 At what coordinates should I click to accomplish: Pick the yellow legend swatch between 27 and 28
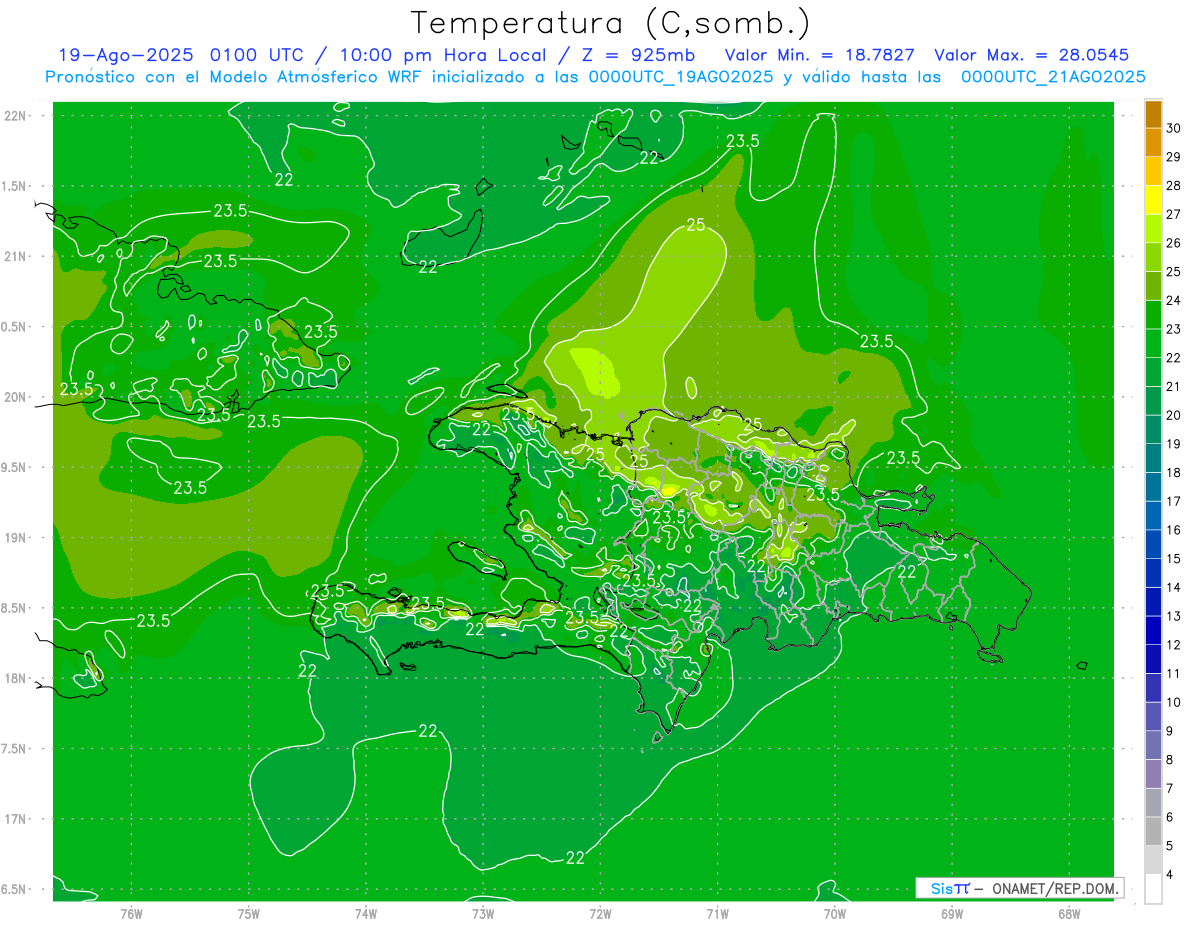[1153, 200]
